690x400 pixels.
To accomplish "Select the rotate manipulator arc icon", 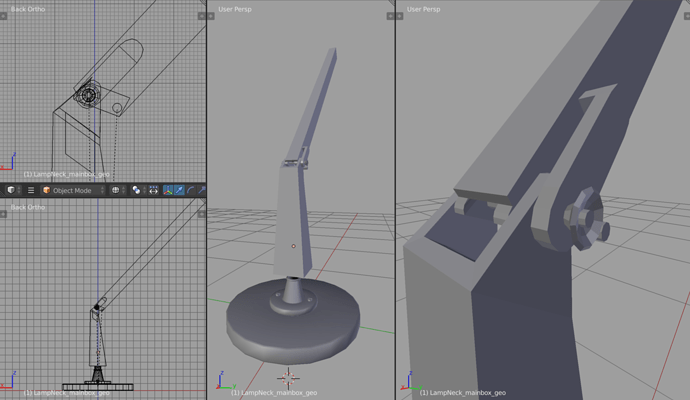I will point(191,190).
